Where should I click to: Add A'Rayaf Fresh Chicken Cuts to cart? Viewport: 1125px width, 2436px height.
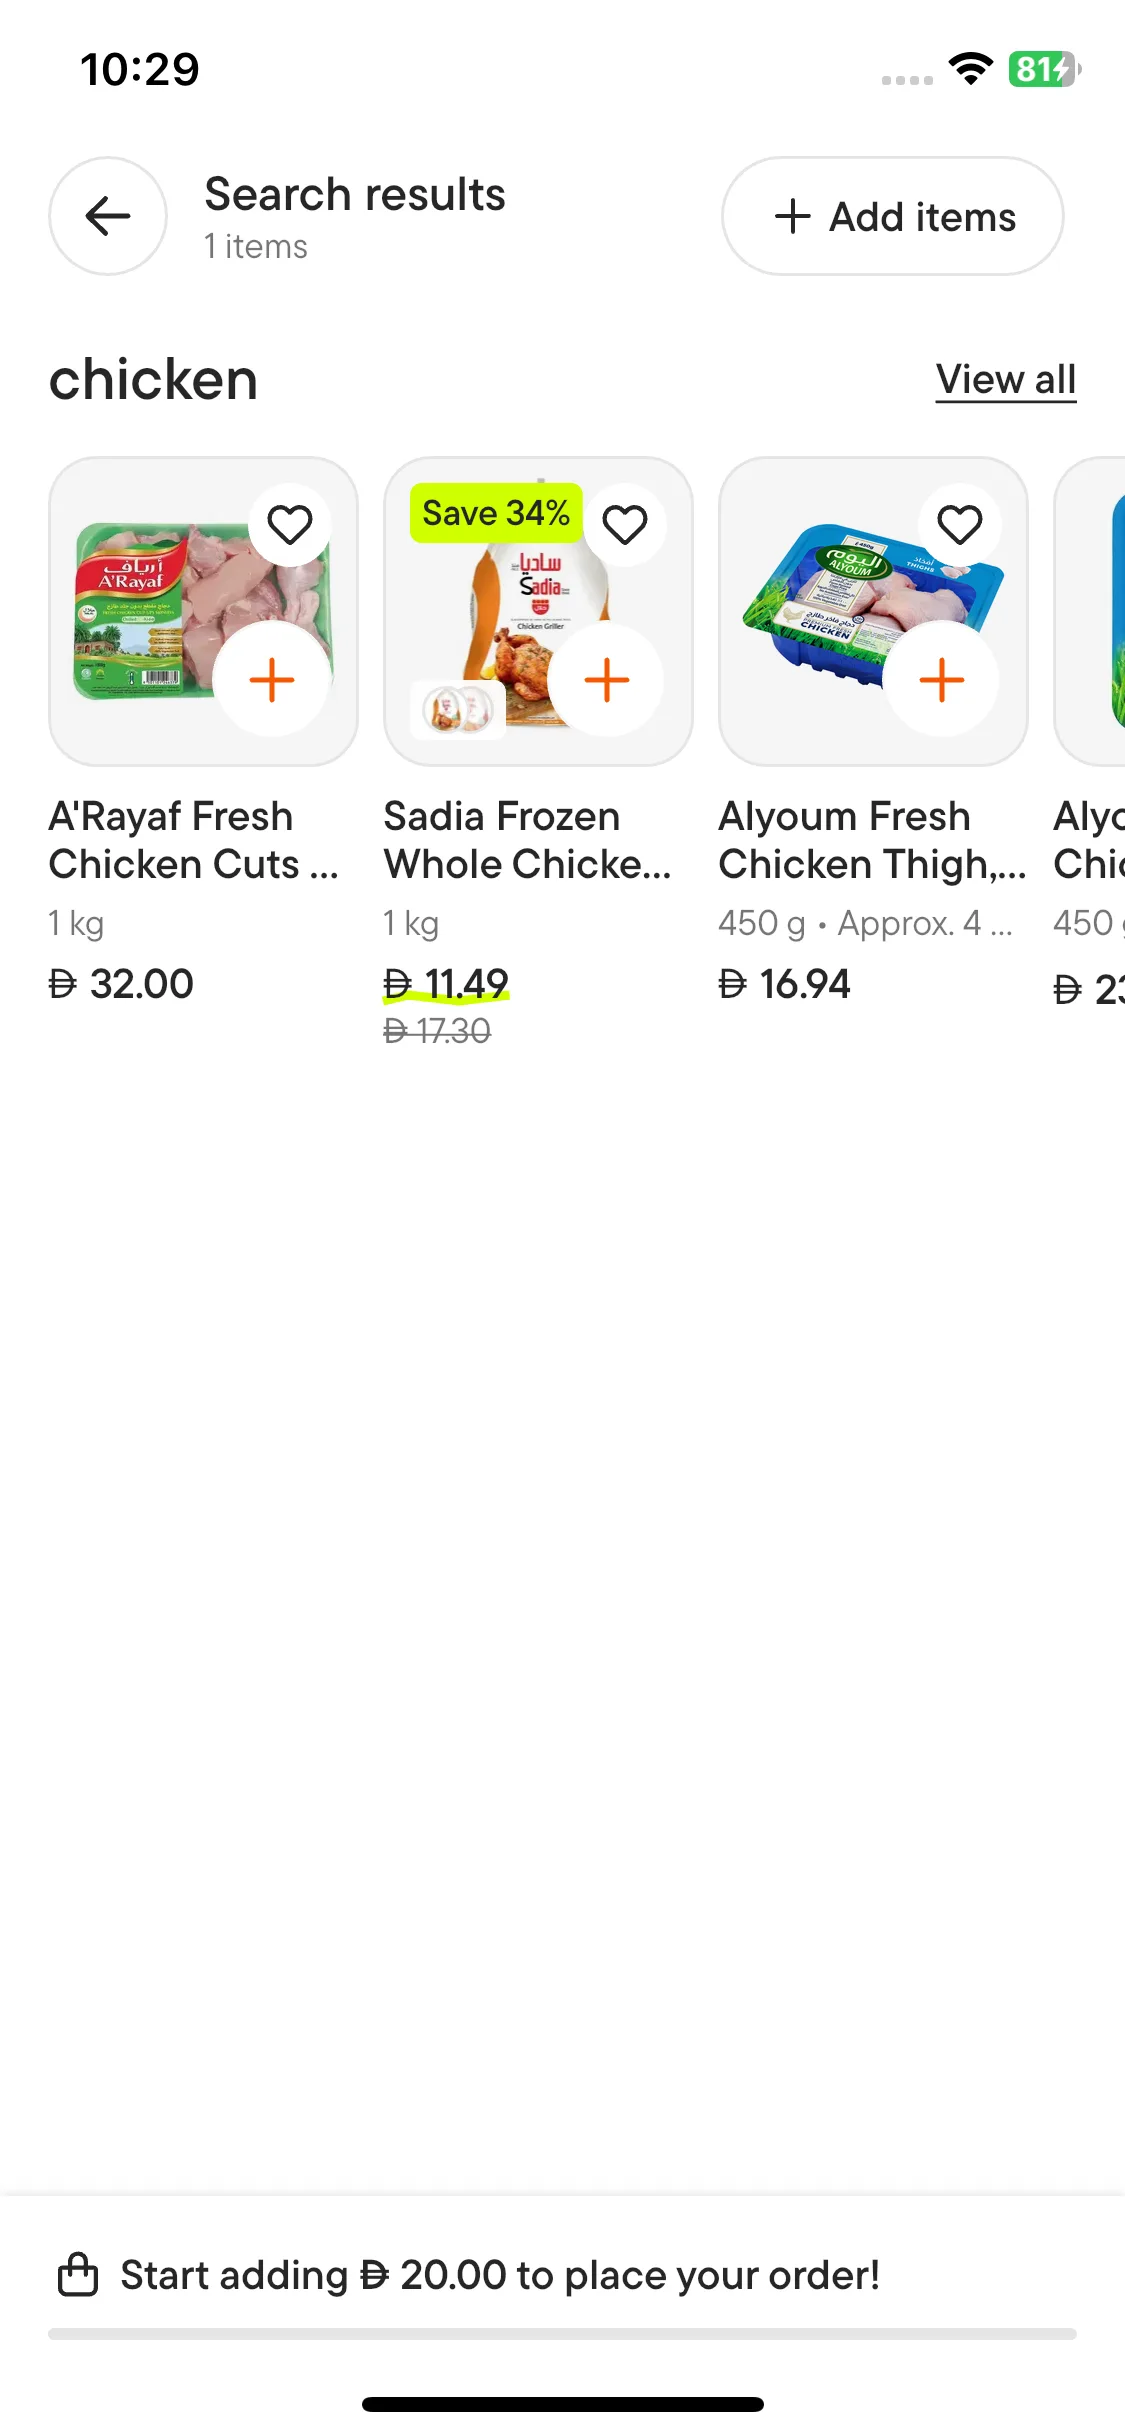pyautogui.click(x=271, y=681)
